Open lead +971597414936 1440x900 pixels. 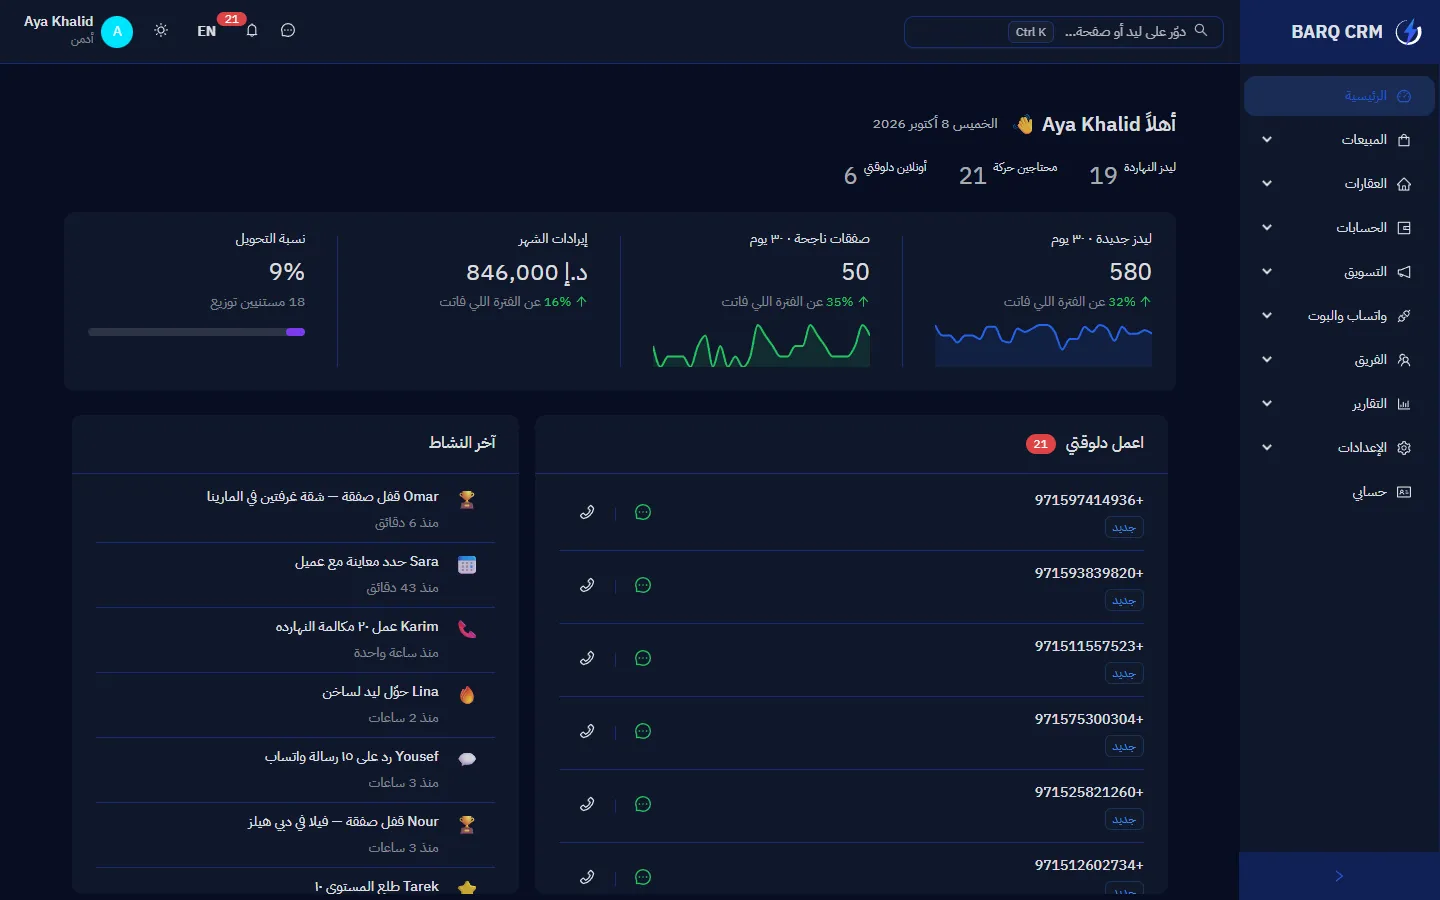(x=1089, y=500)
